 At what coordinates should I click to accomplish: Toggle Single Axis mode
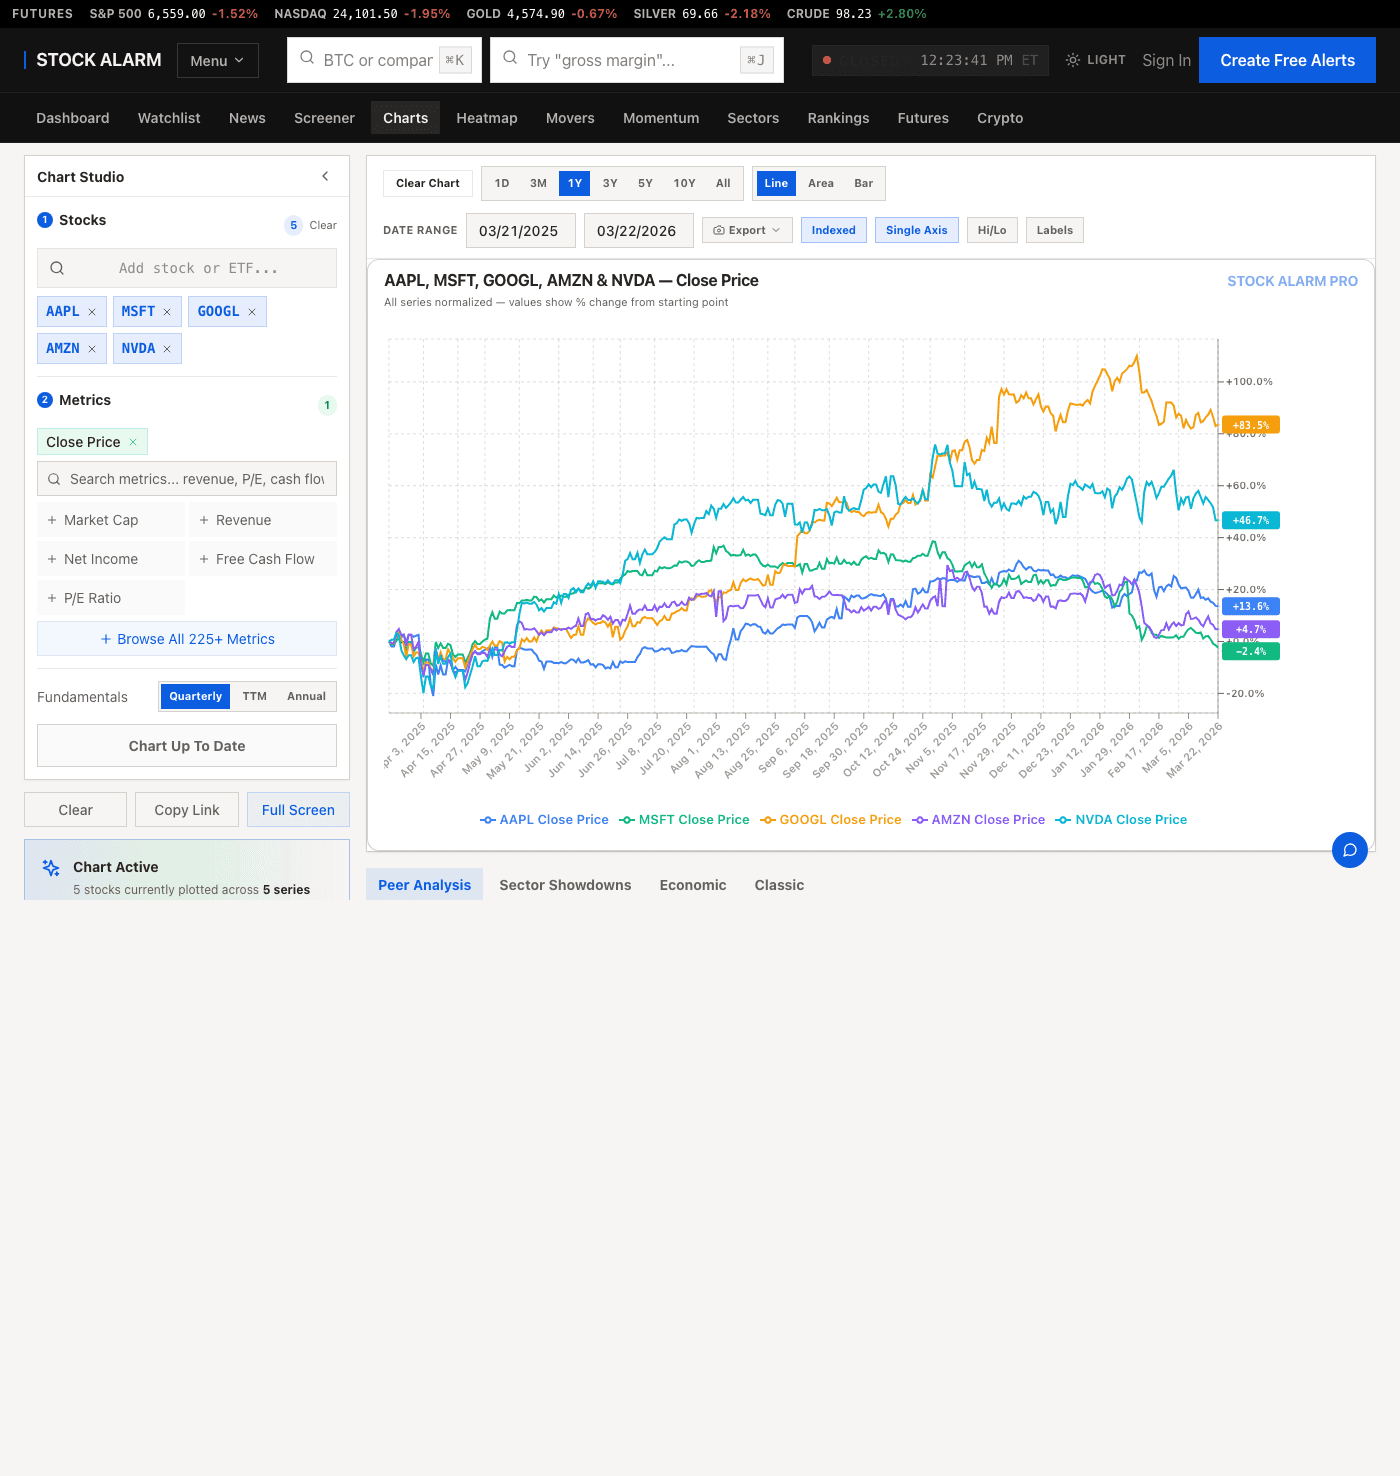tap(916, 230)
